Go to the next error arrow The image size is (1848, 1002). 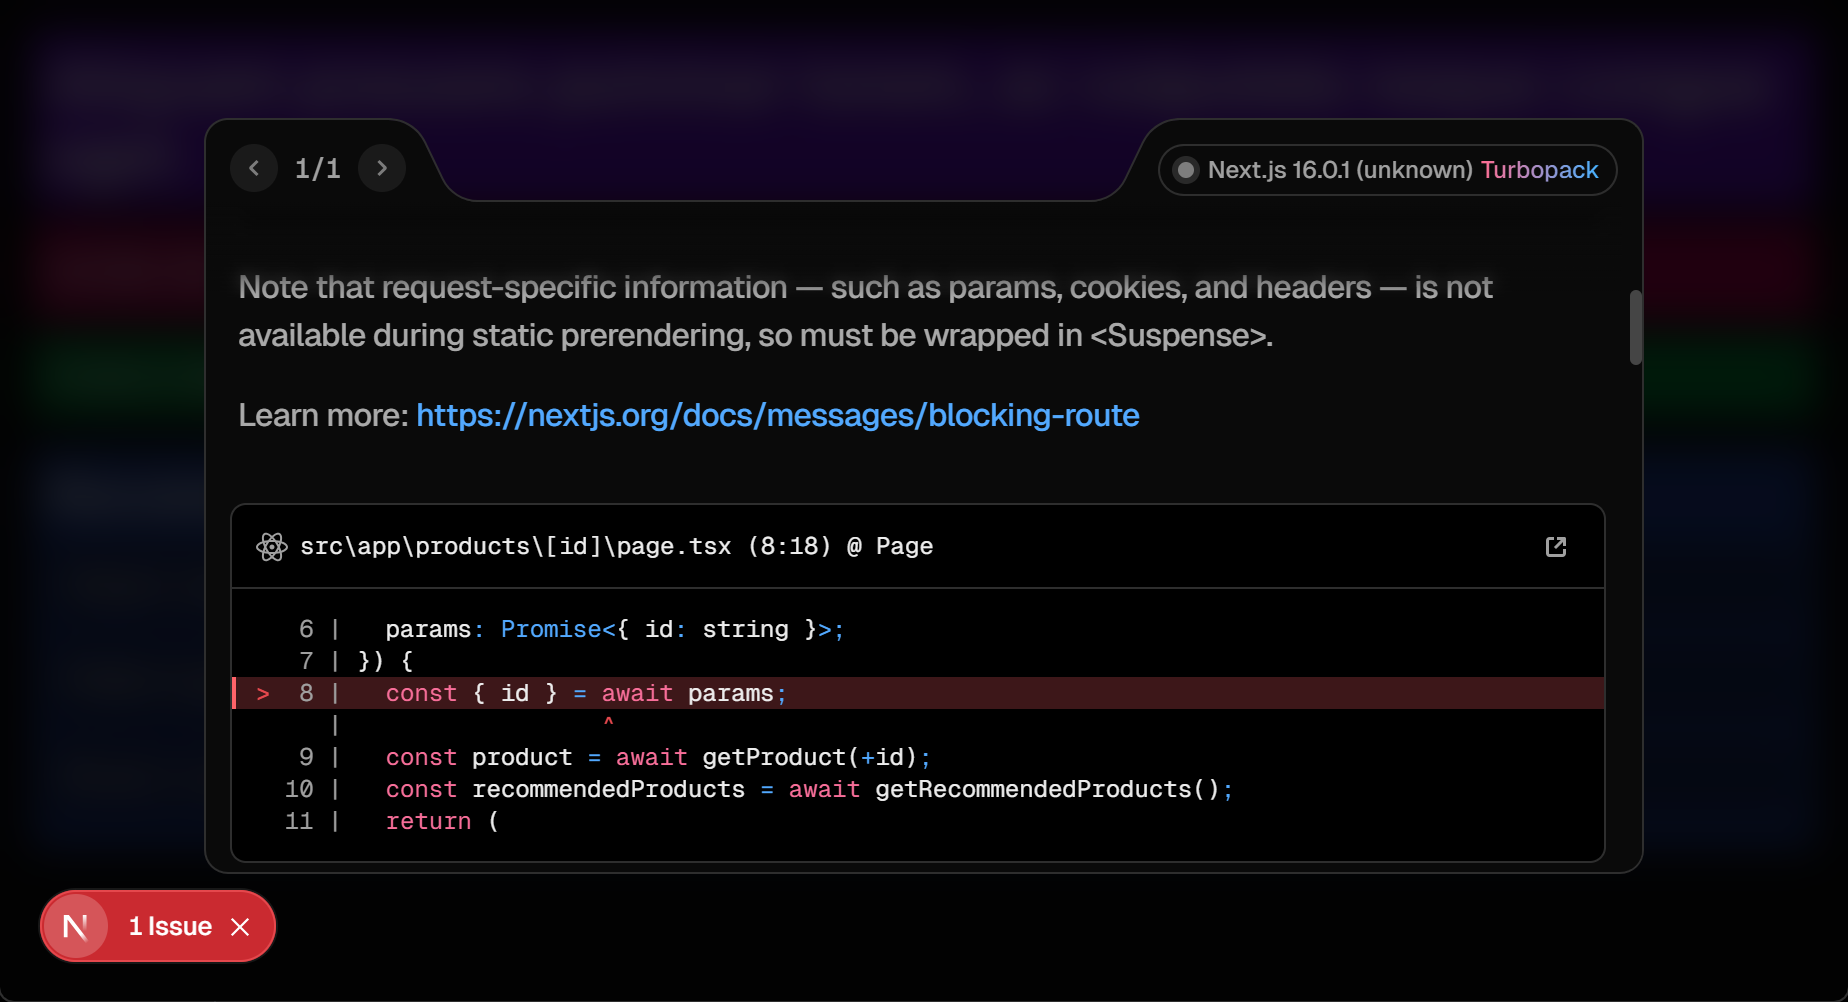(x=382, y=168)
